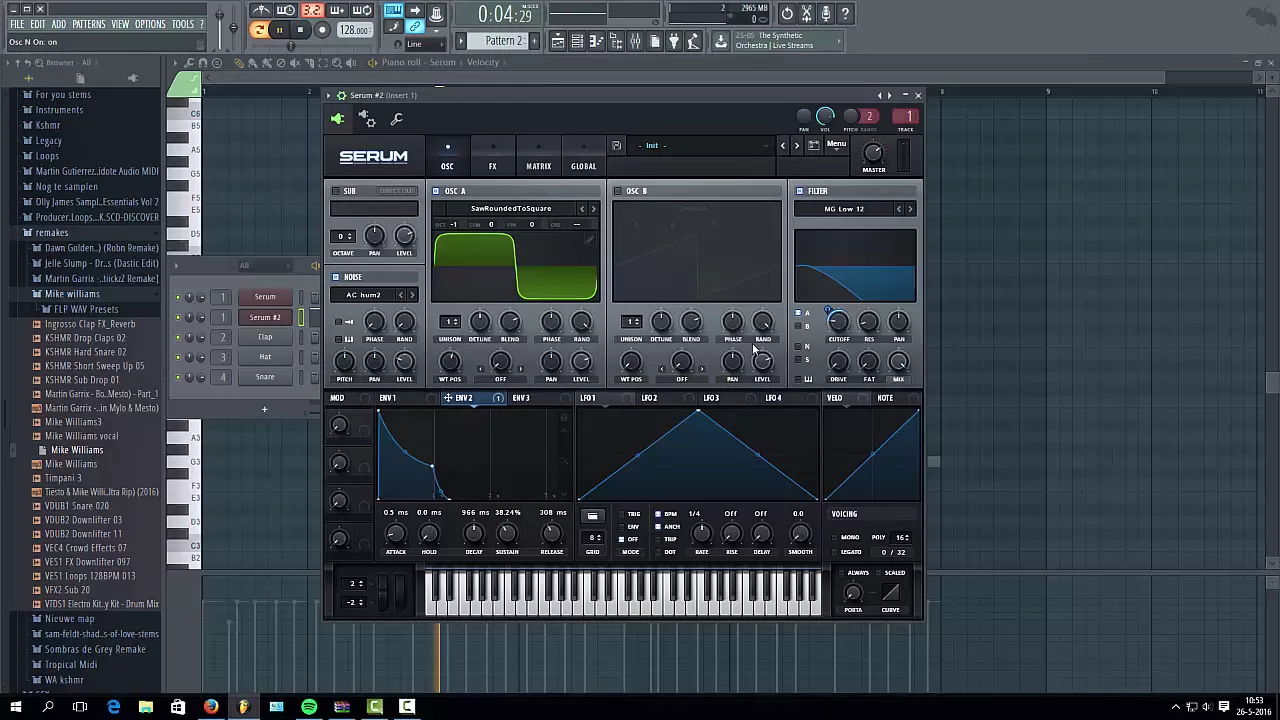Select next OSC A wavetable arrow

click(593, 209)
